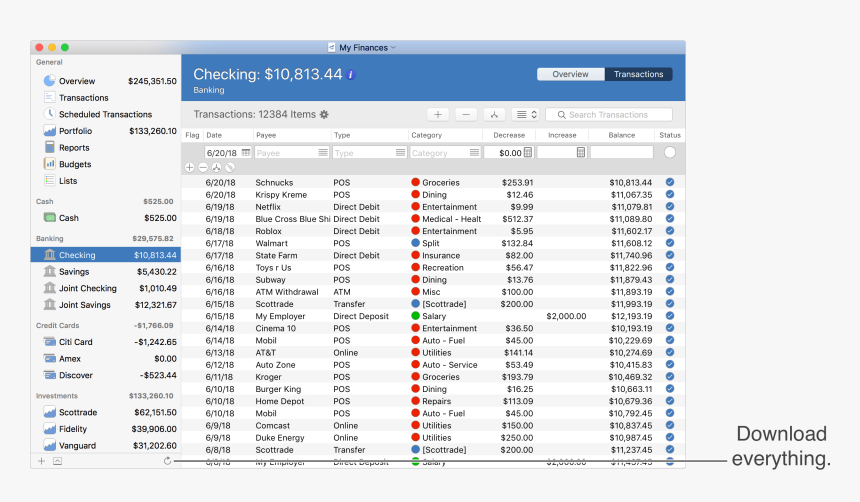Select the Transactions tab

(x=638, y=74)
